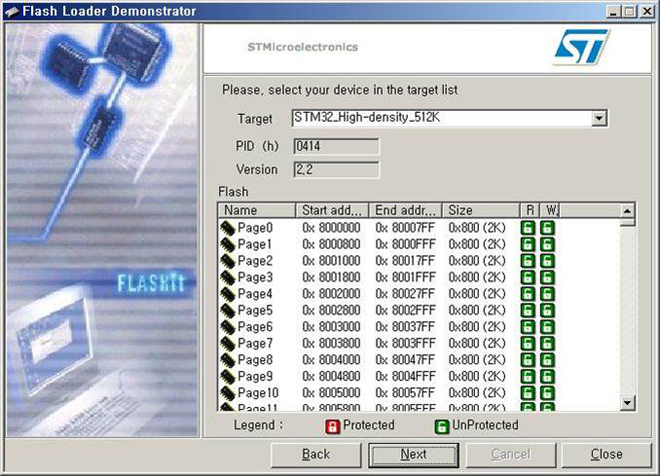Click Page3 read-protection lock icon

(x=528, y=277)
